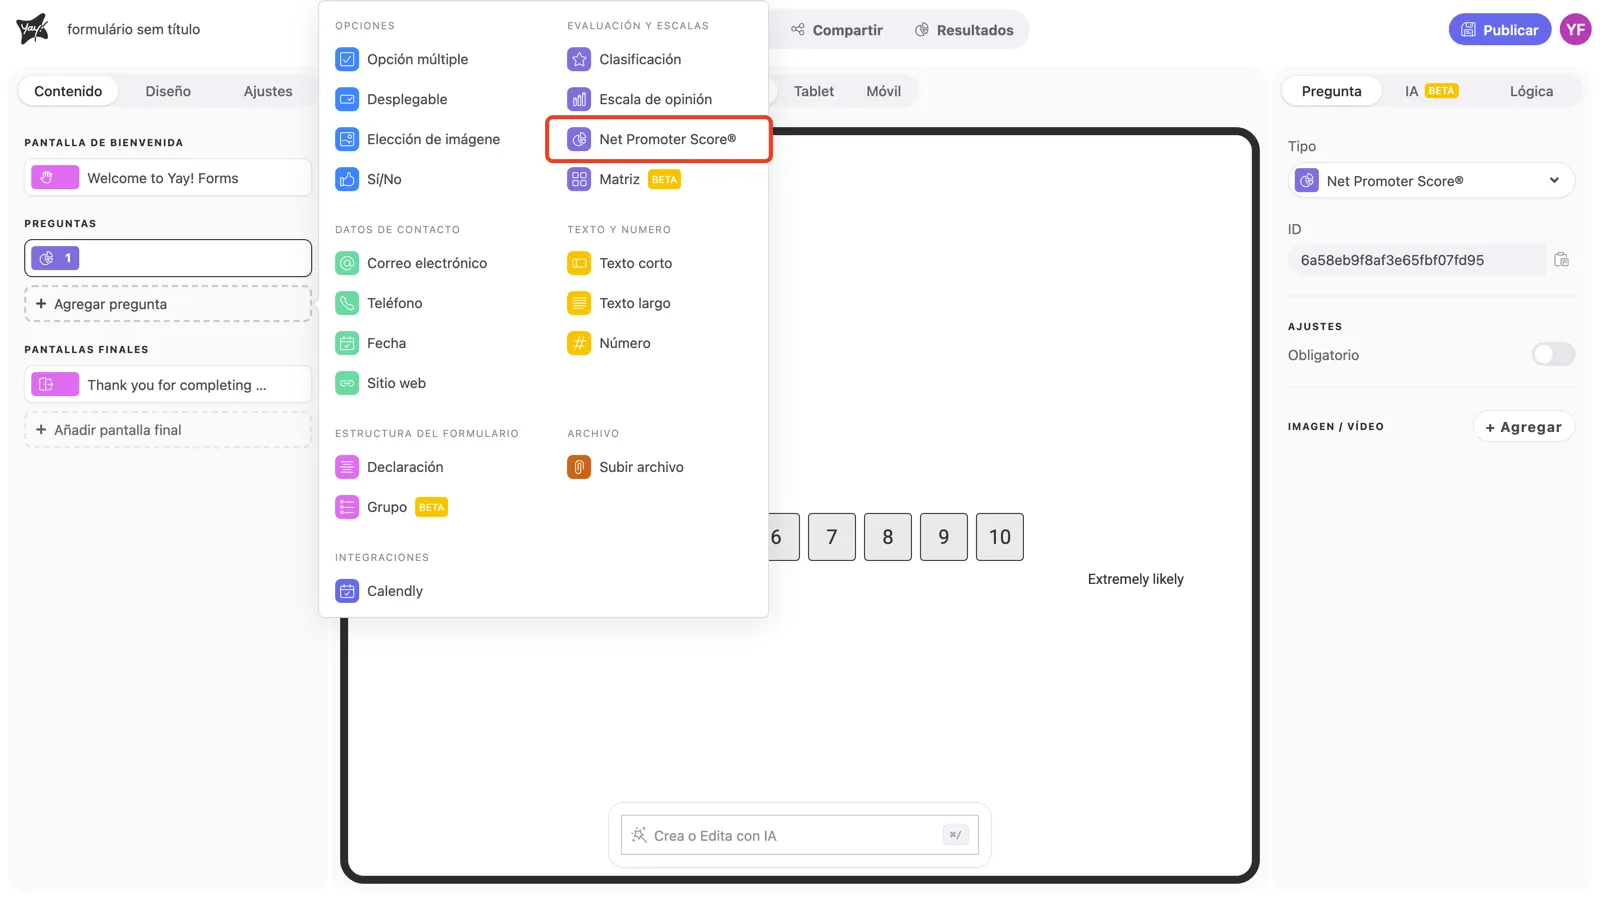This screenshot has height=900, width=1600.
Task: Choose Net Promoter Score® from the menu
Action: click(x=659, y=139)
